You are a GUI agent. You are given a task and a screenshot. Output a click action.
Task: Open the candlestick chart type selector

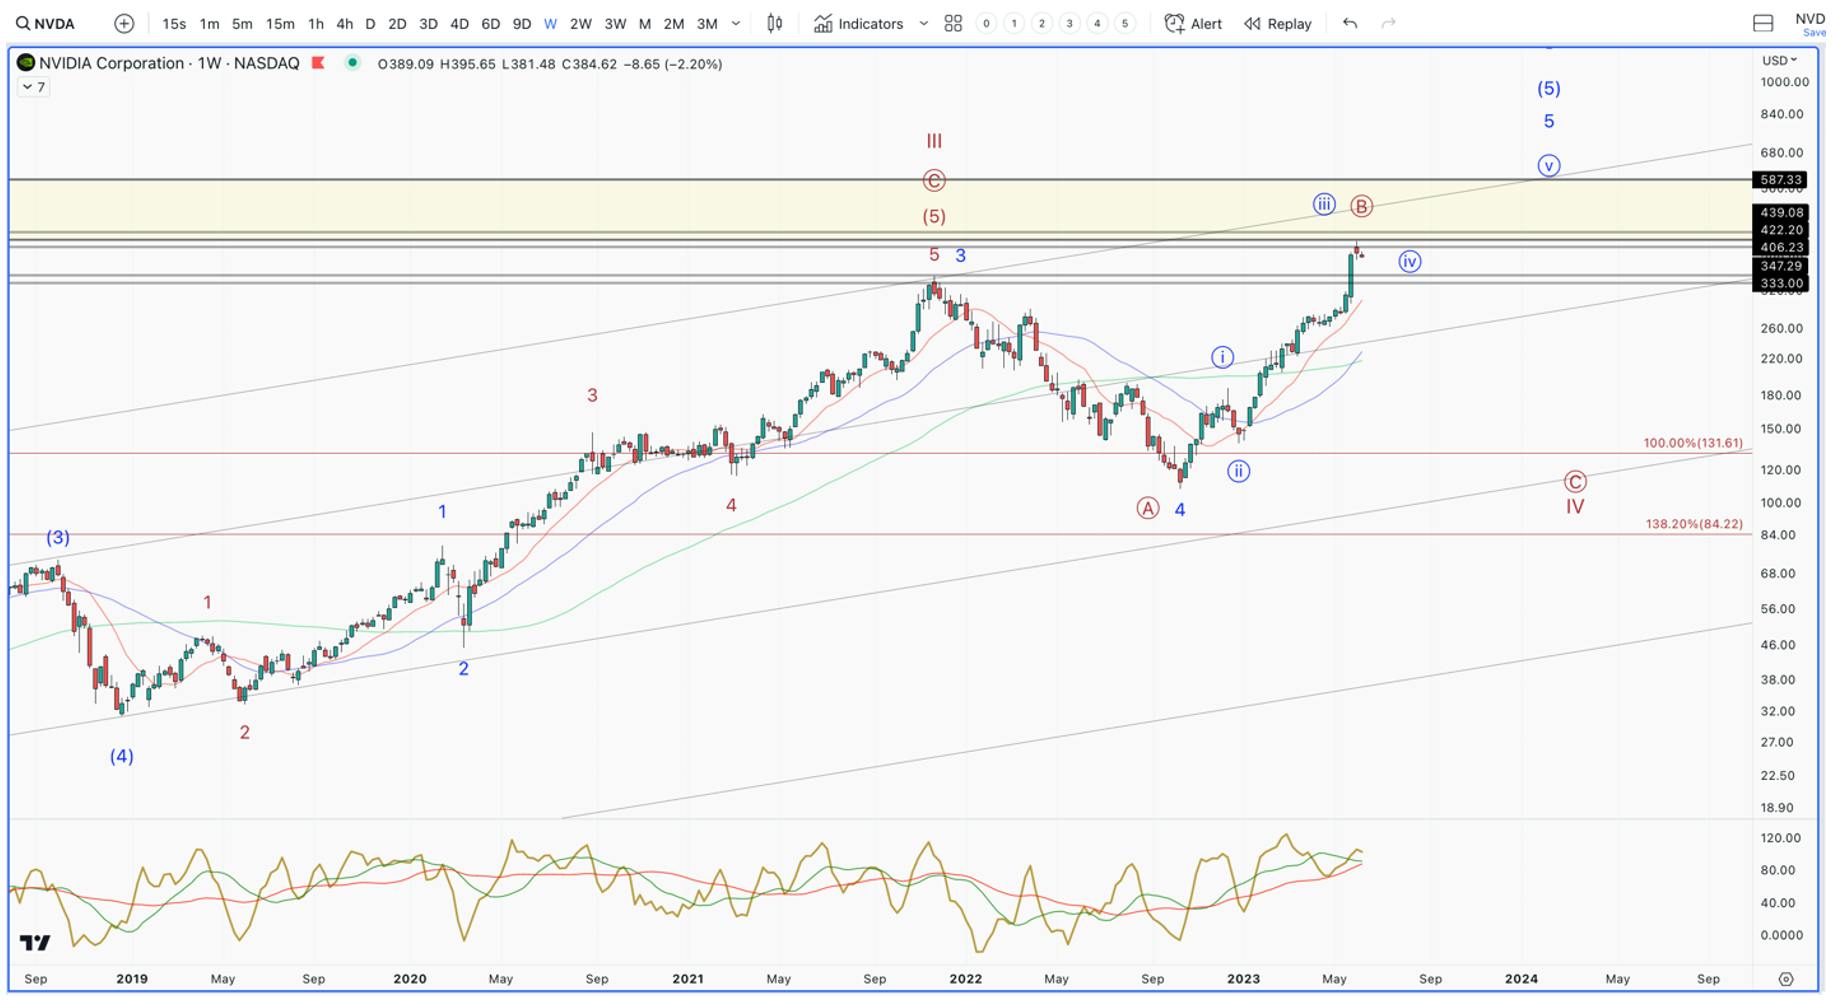[x=775, y=24]
